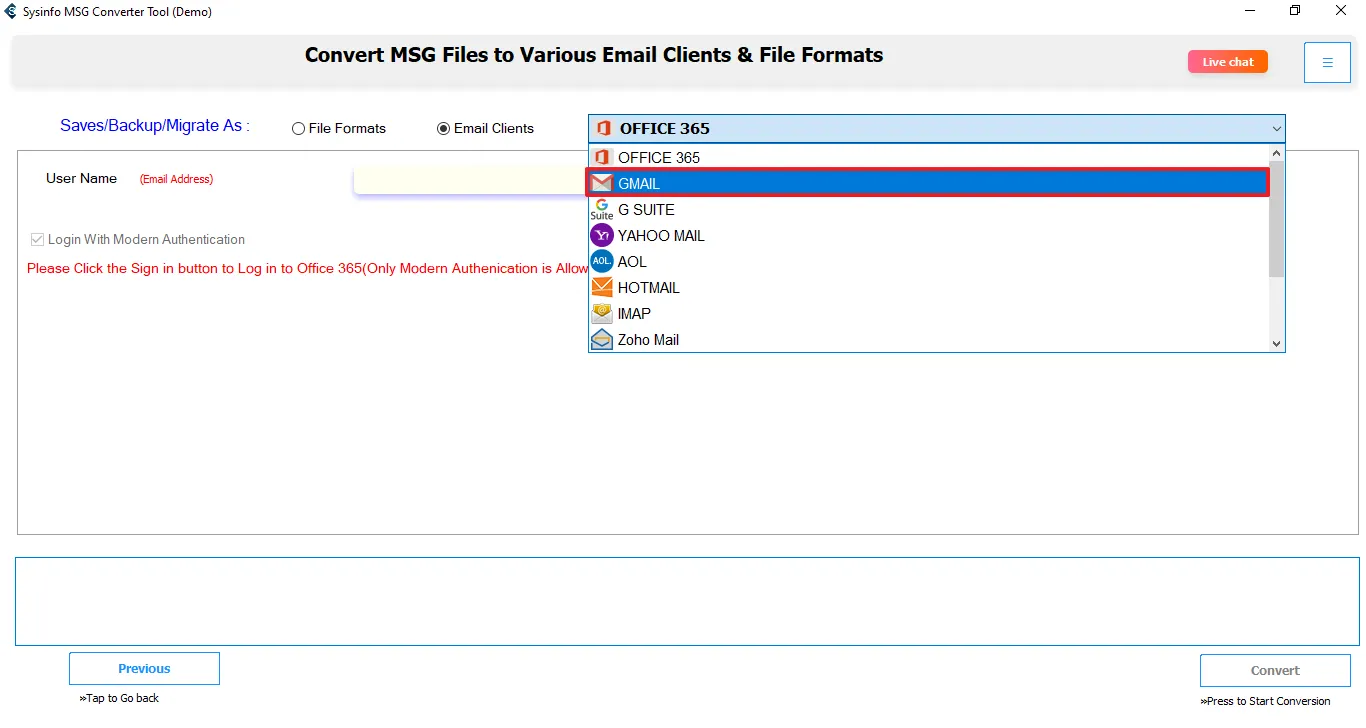Select the File Formats radio button
This screenshot has height=728, width=1366.
click(x=298, y=129)
